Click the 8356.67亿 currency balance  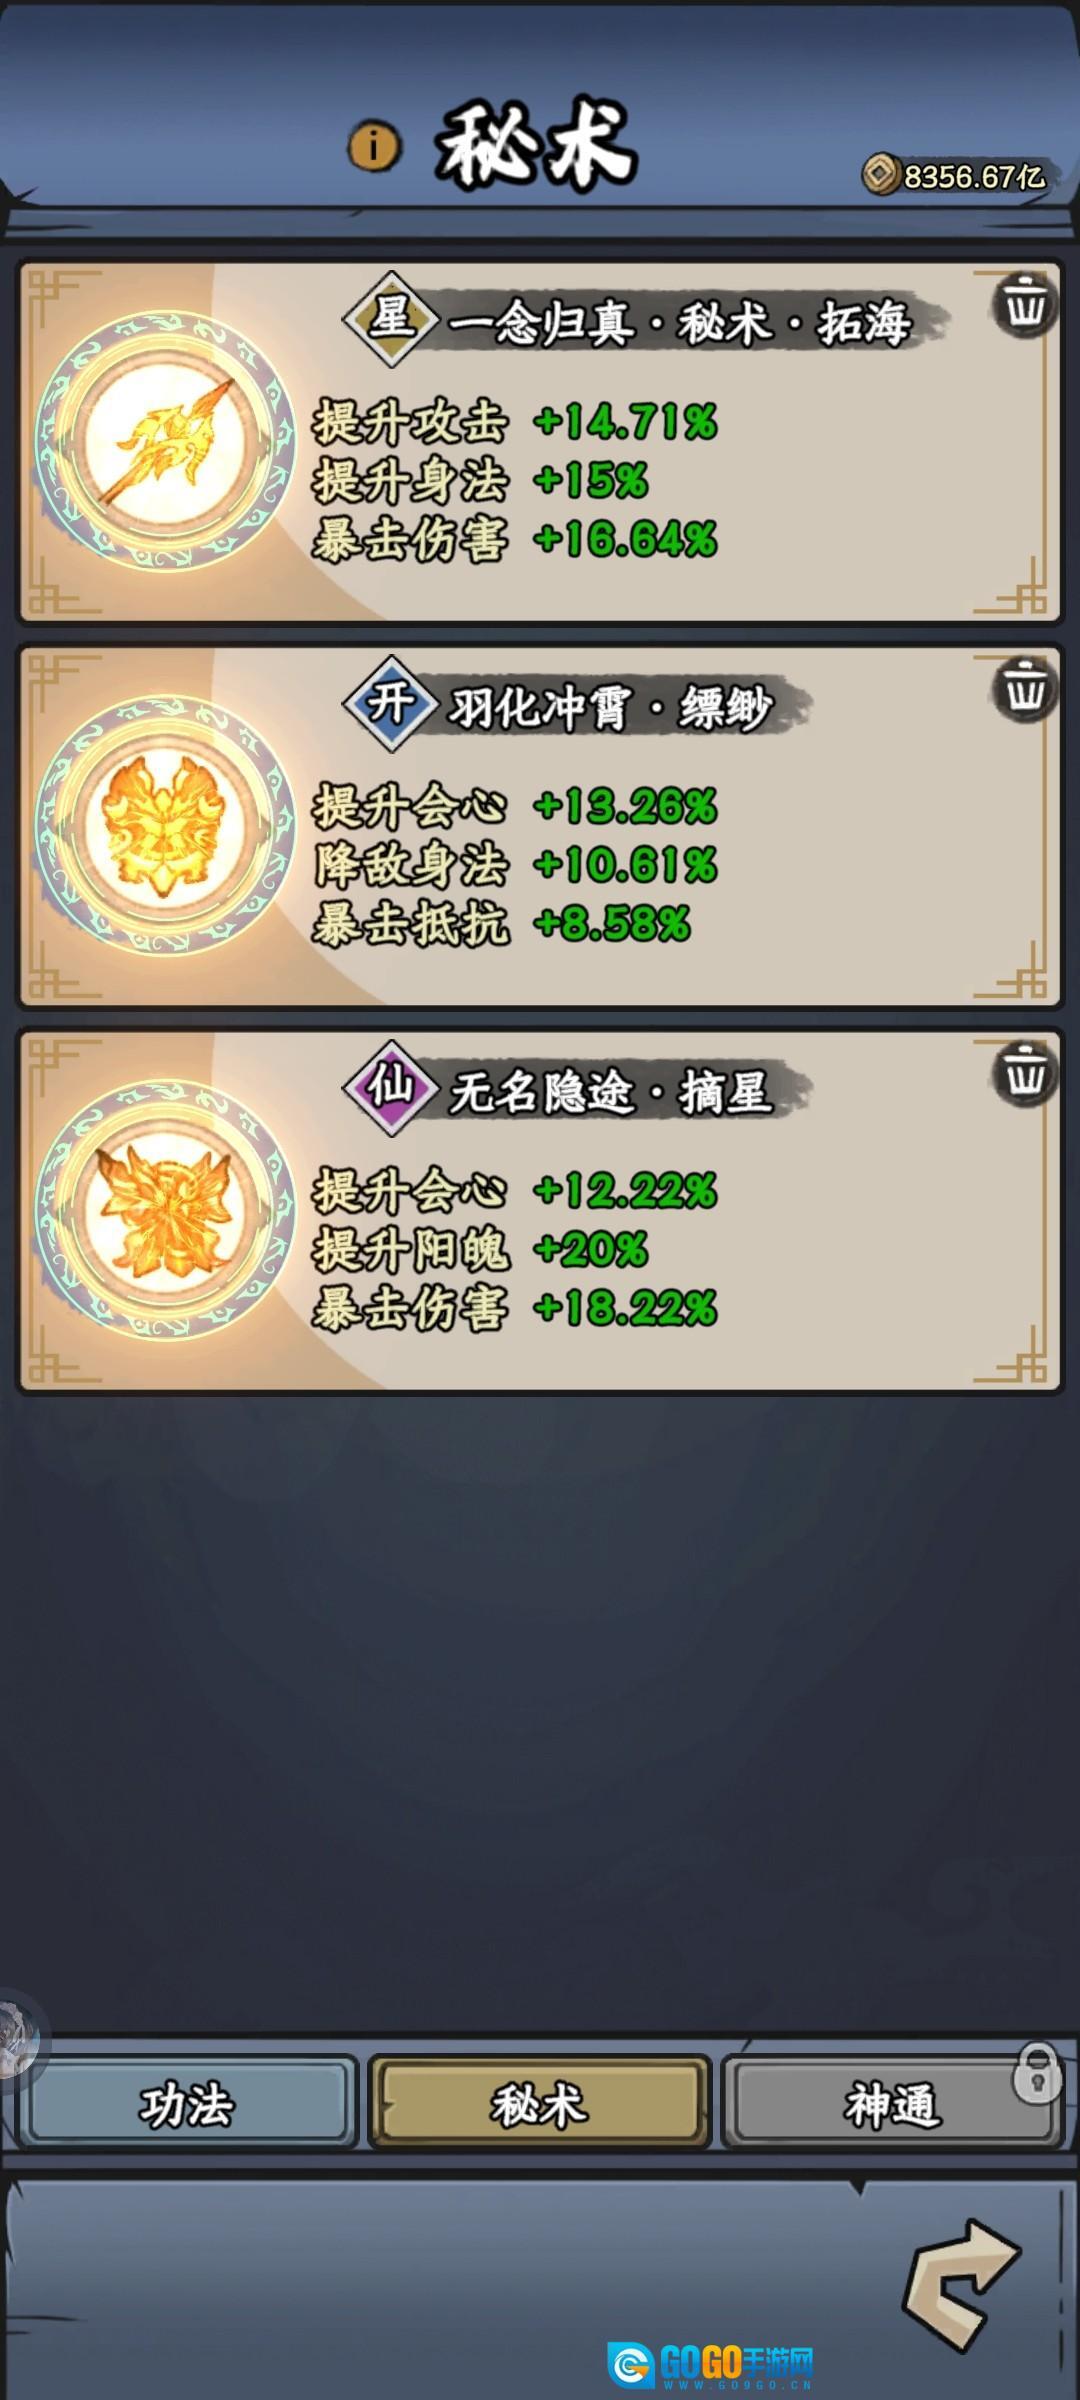click(974, 177)
